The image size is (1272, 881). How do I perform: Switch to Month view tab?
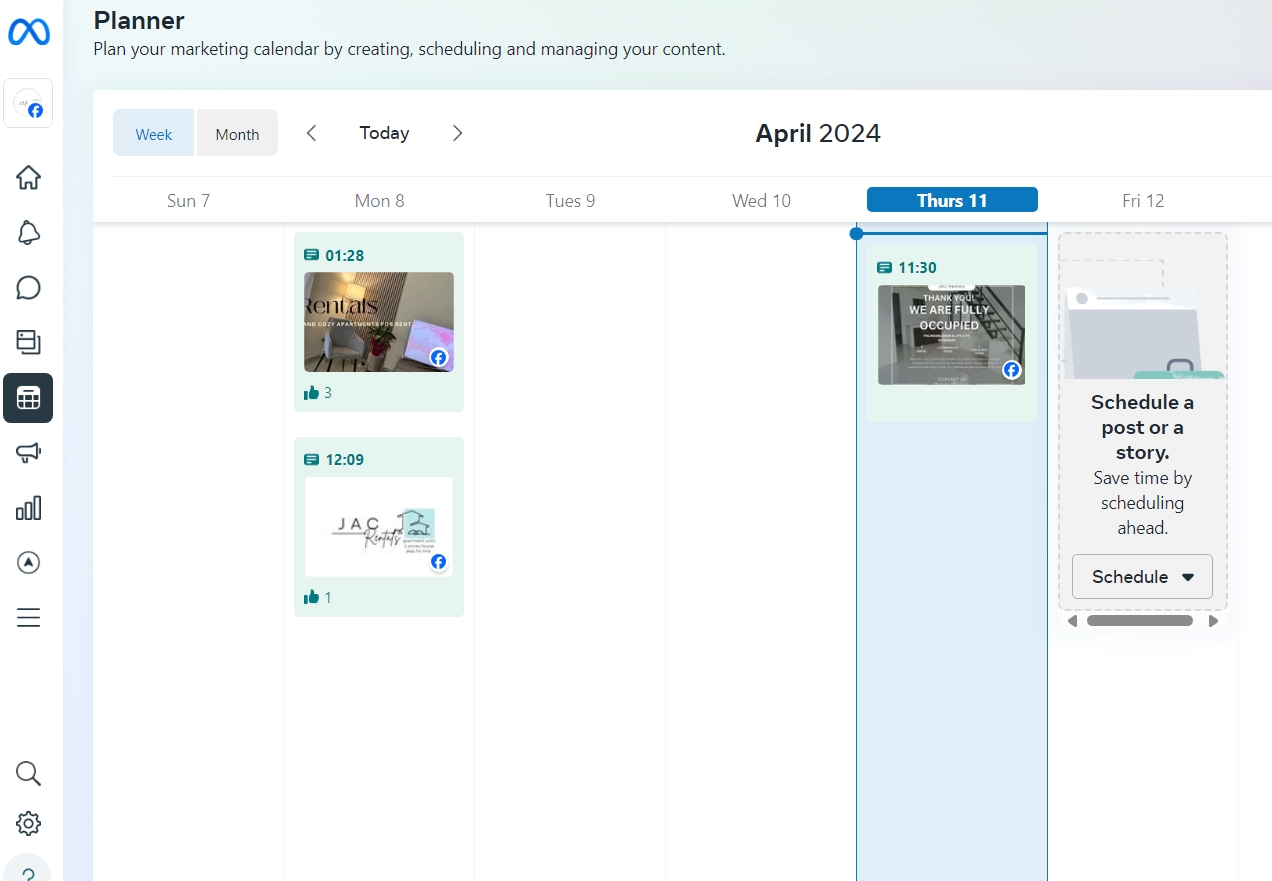click(237, 133)
